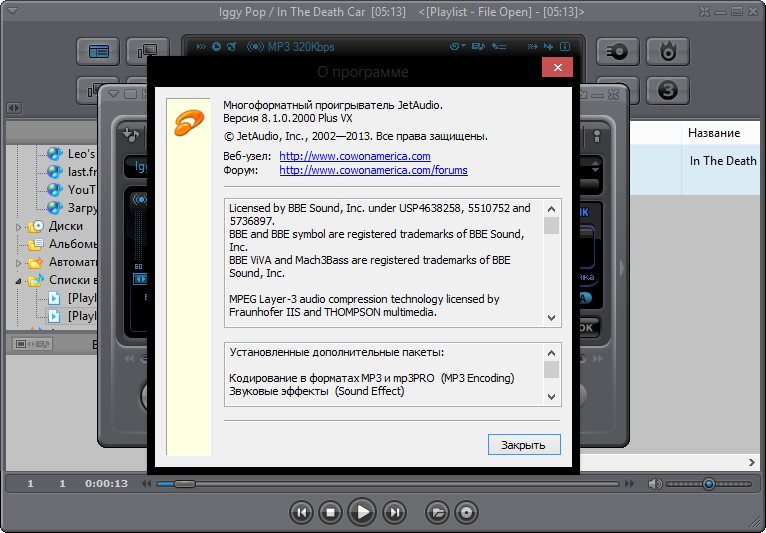Start playback with Play button
Viewport: 766px width, 533px height.
[x=363, y=512]
